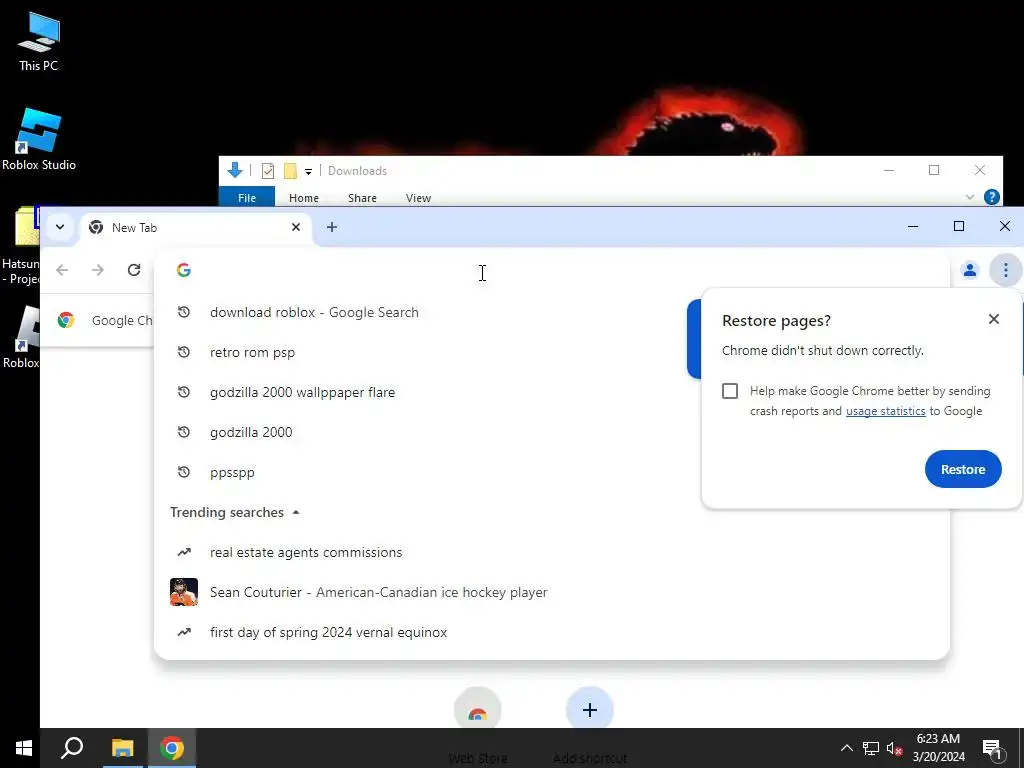Open View tab in Downloads window
Screen dimensions: 1024x768
pyautogui.click(x=418, y=198)
